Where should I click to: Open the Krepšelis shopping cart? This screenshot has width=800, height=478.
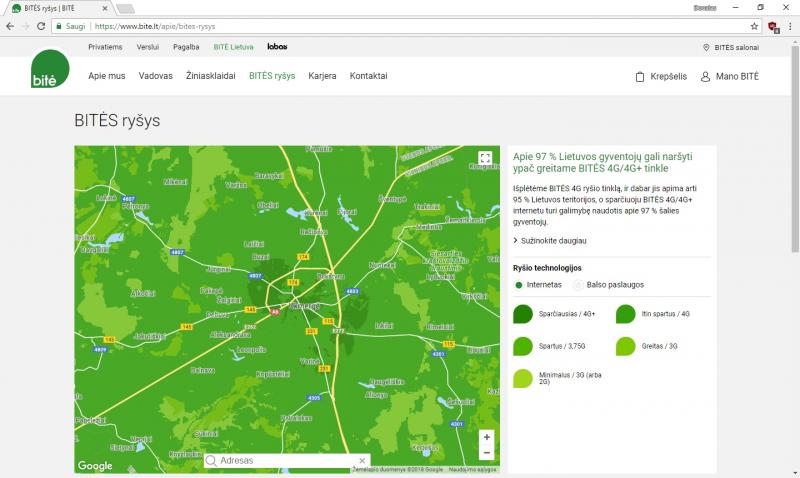pos(661,77)
